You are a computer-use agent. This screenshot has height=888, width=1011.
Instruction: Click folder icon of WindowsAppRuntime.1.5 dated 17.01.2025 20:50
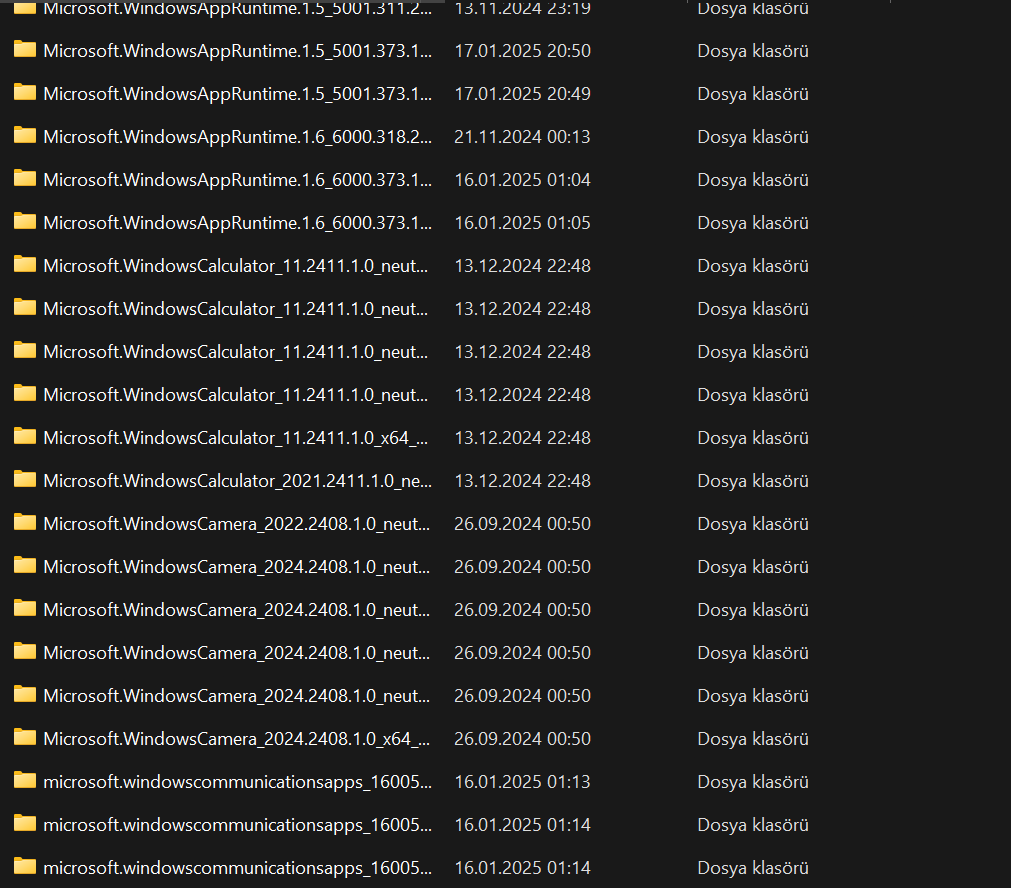[25, 50]
